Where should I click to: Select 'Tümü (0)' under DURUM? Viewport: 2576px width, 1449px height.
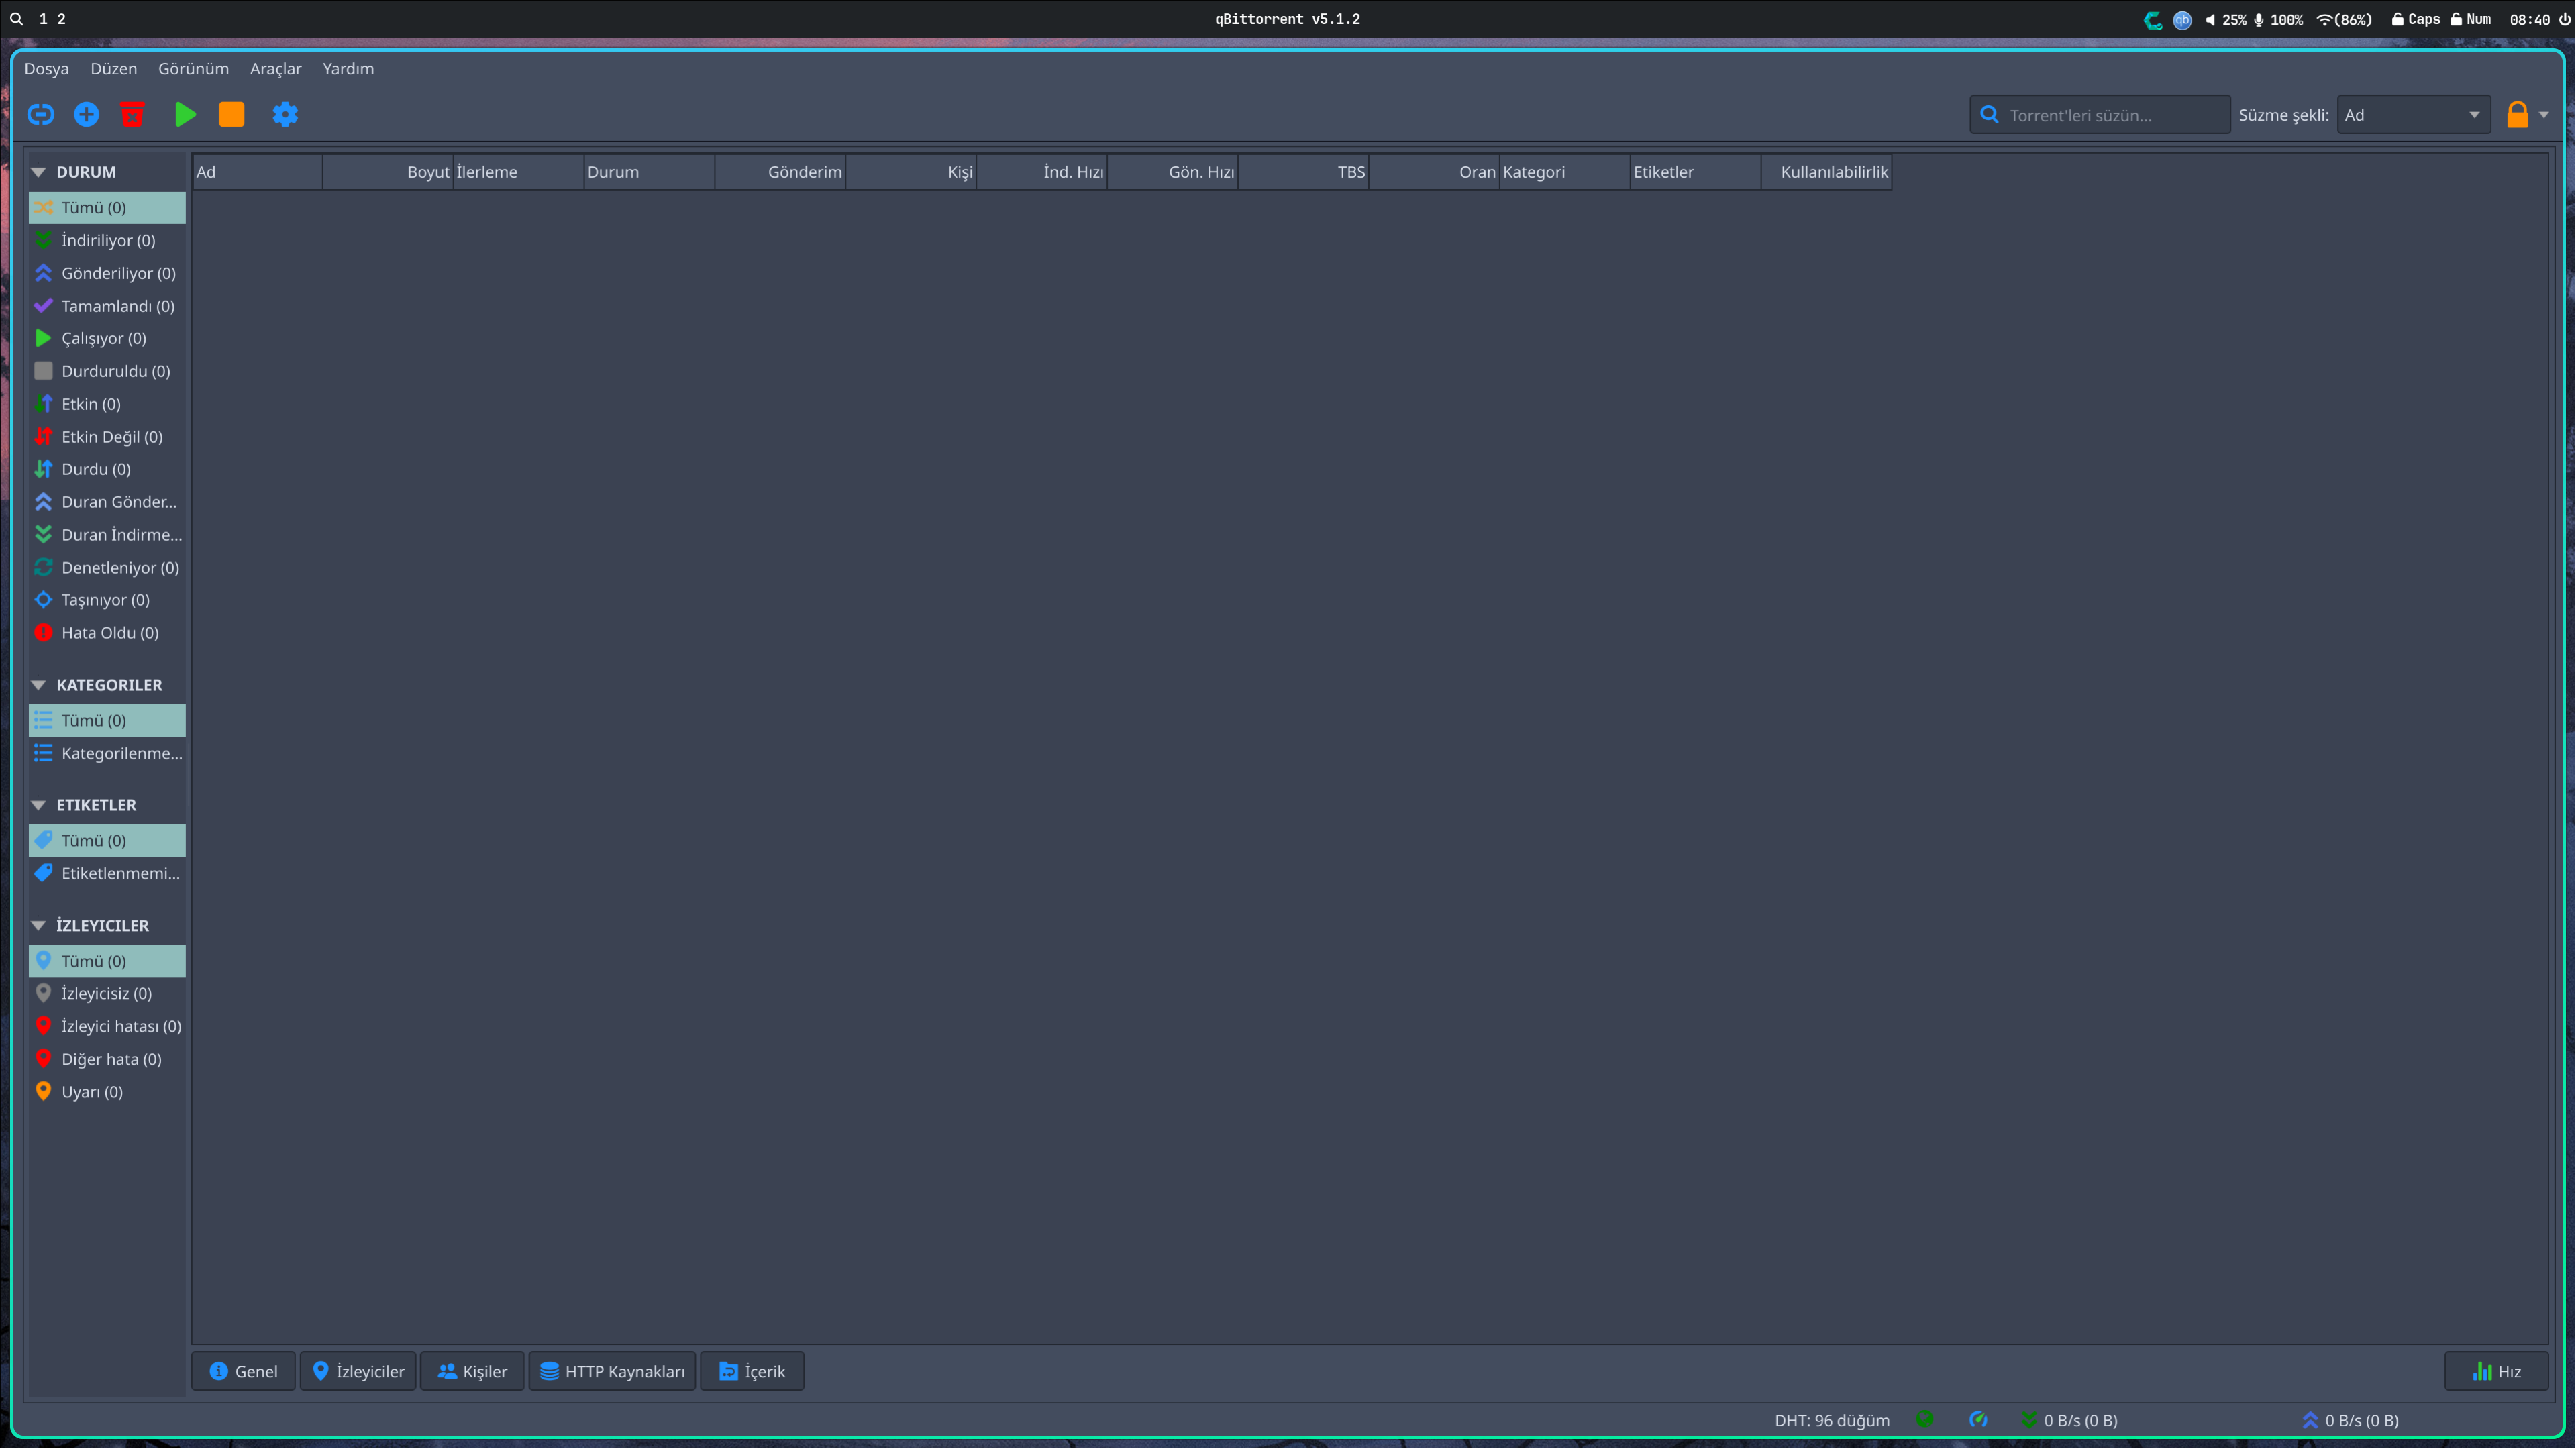[x=107, y=208]
